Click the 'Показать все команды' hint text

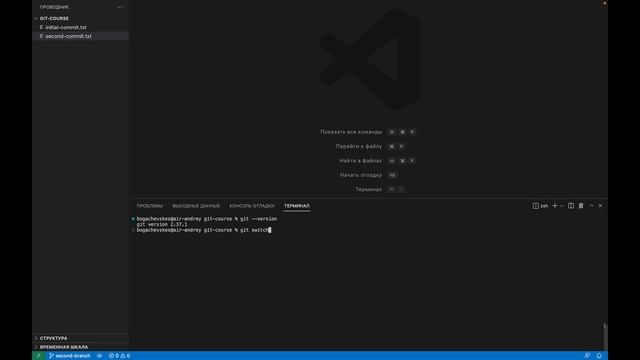tap(351, 132)
